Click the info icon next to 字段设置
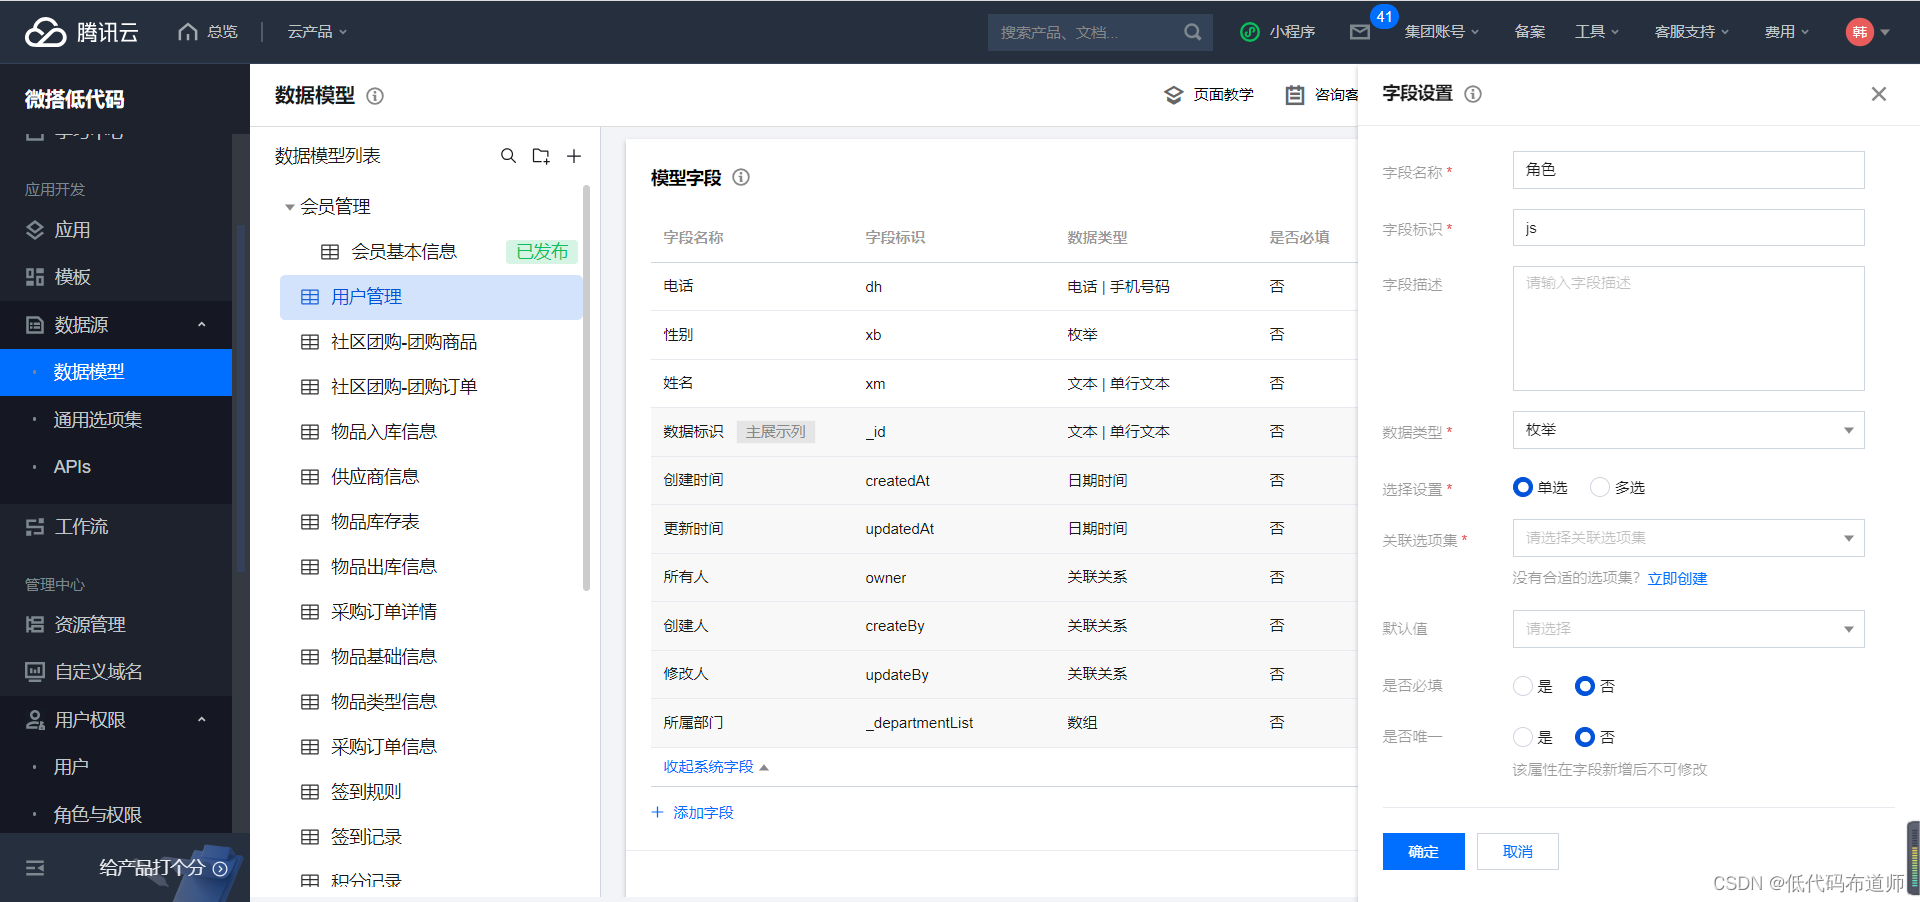 point(1473,94)
